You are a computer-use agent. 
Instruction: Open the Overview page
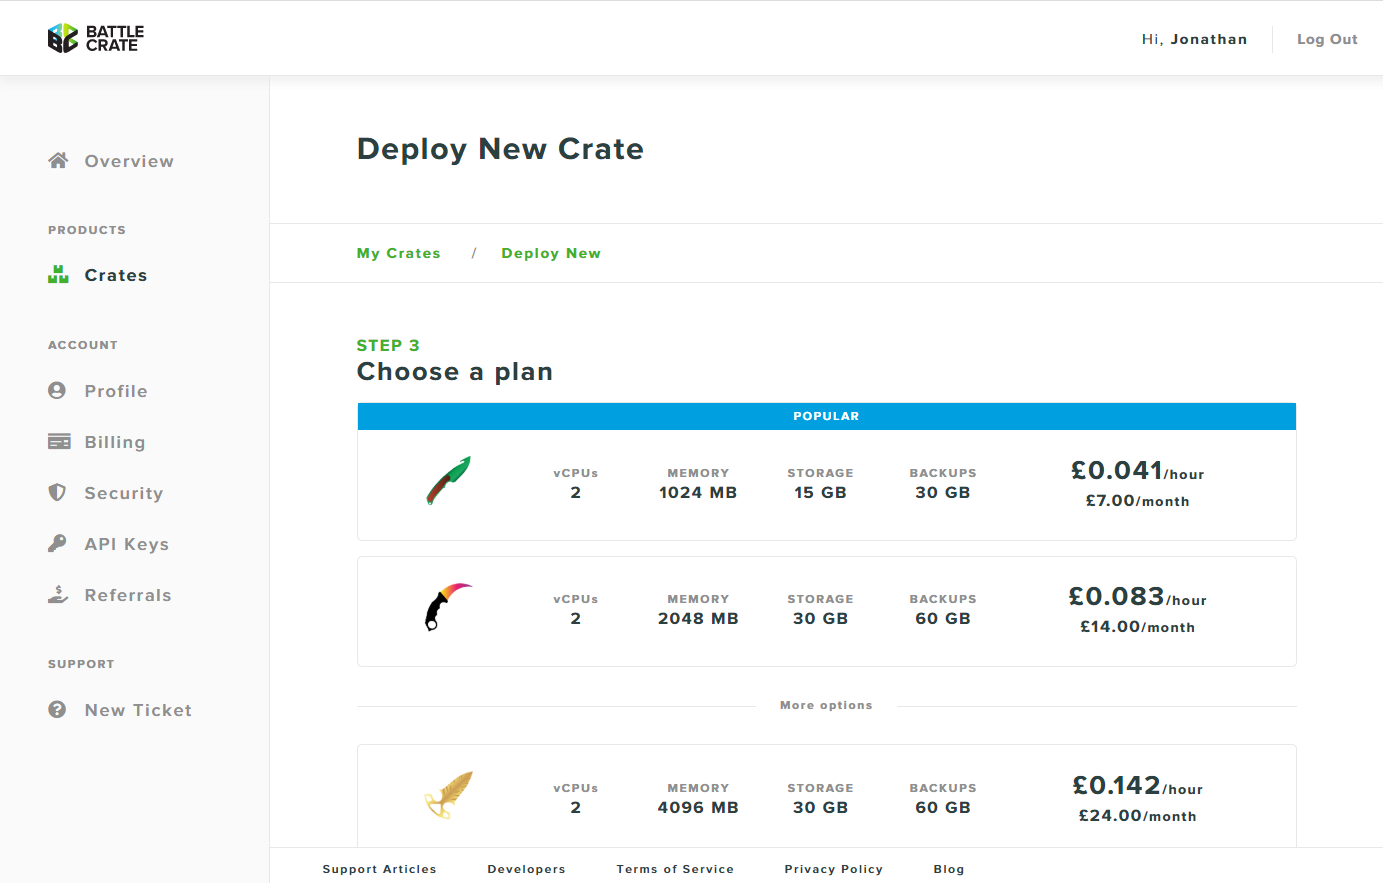pos(129,161)
